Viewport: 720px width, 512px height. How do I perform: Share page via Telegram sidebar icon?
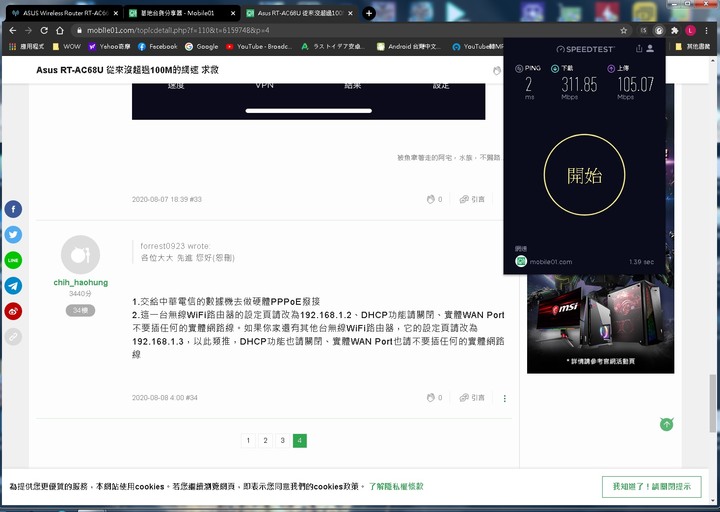tap(13, 286)
